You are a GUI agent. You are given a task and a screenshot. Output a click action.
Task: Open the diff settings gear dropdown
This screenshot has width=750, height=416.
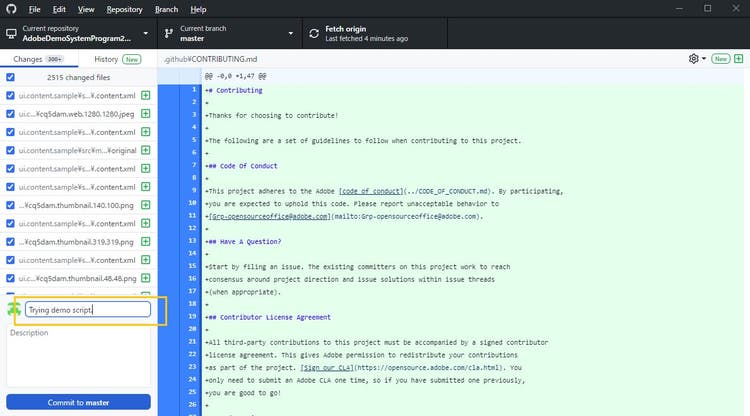pyautogui.click(x=697, y=59)
